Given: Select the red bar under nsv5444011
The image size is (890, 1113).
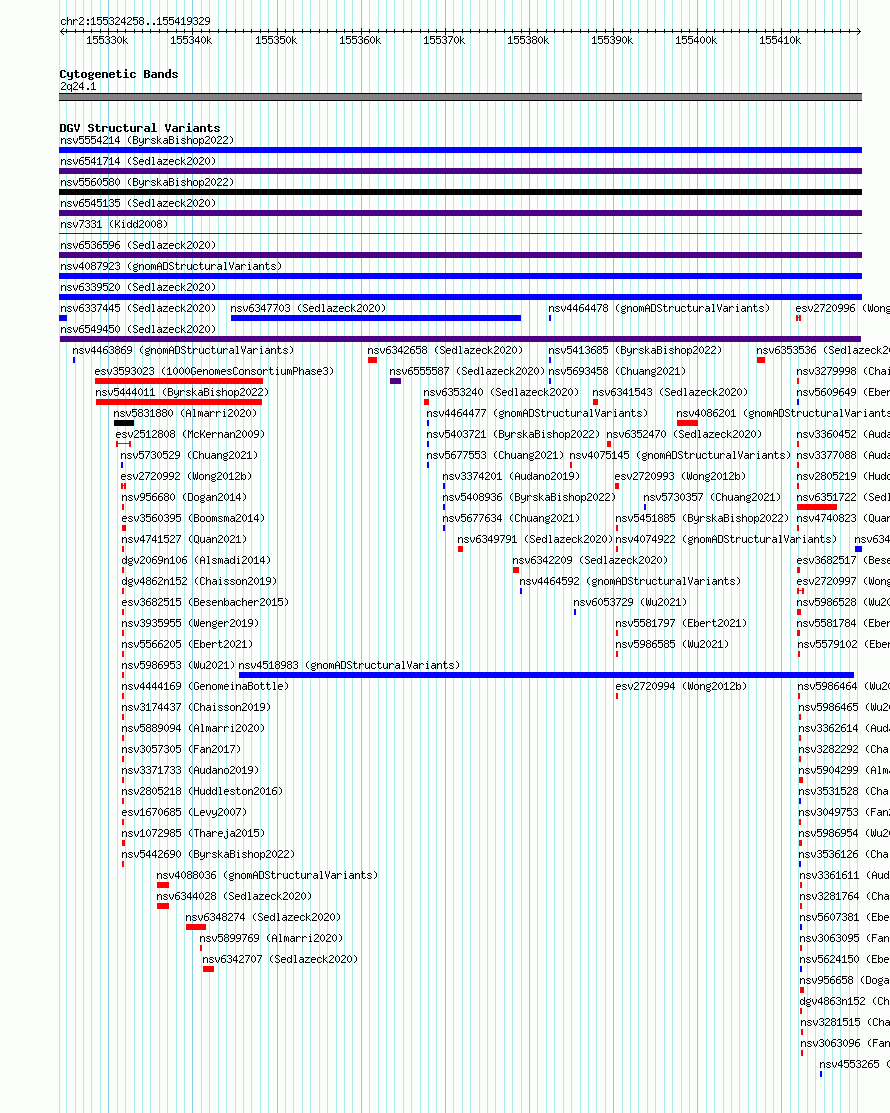Looking at the screenshot, I should tap(179, 402).
